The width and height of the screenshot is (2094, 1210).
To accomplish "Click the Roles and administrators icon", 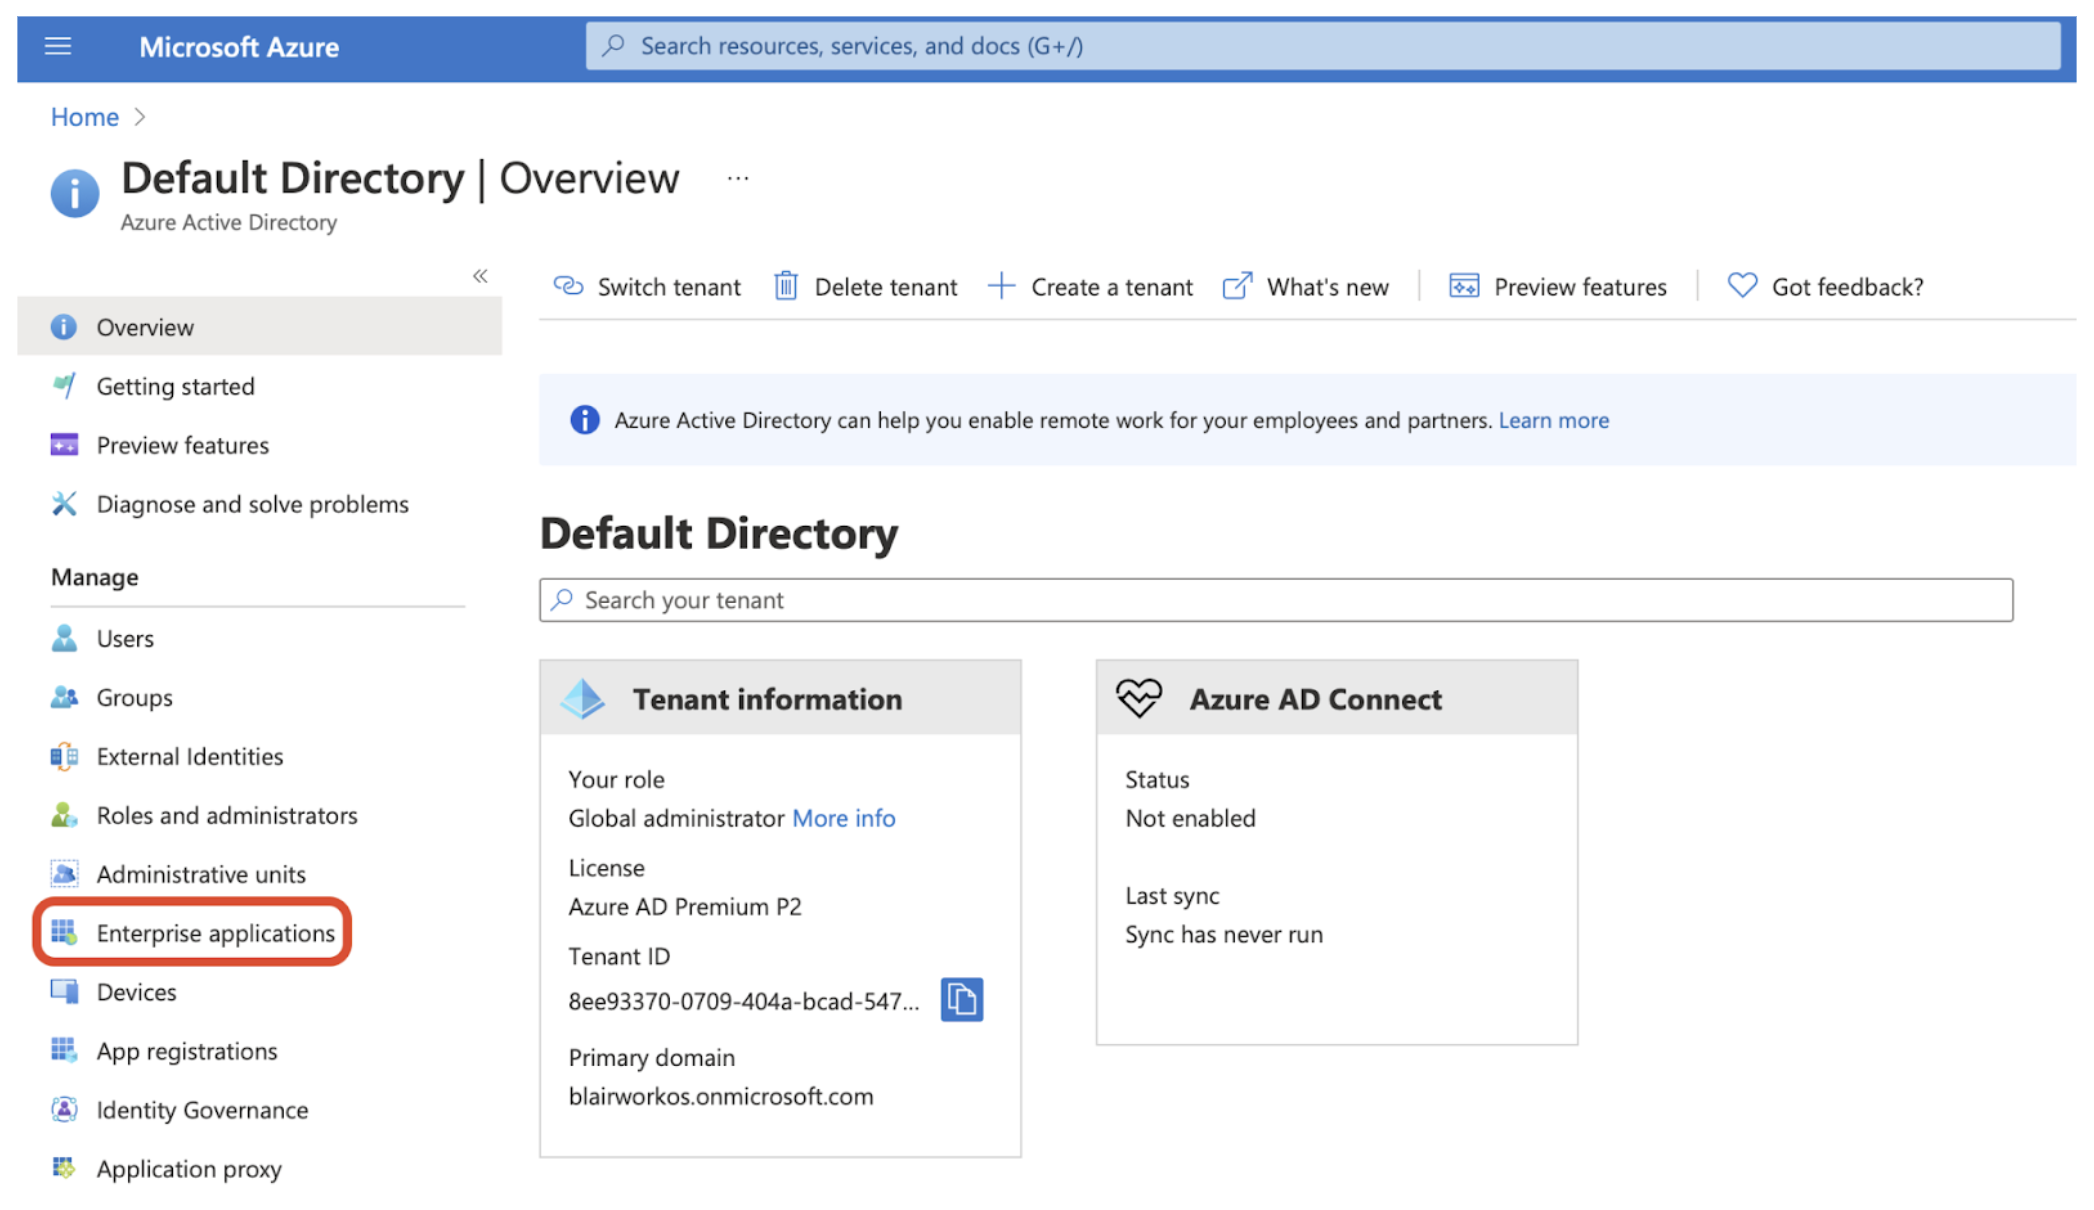I will (x=64, y=815).
